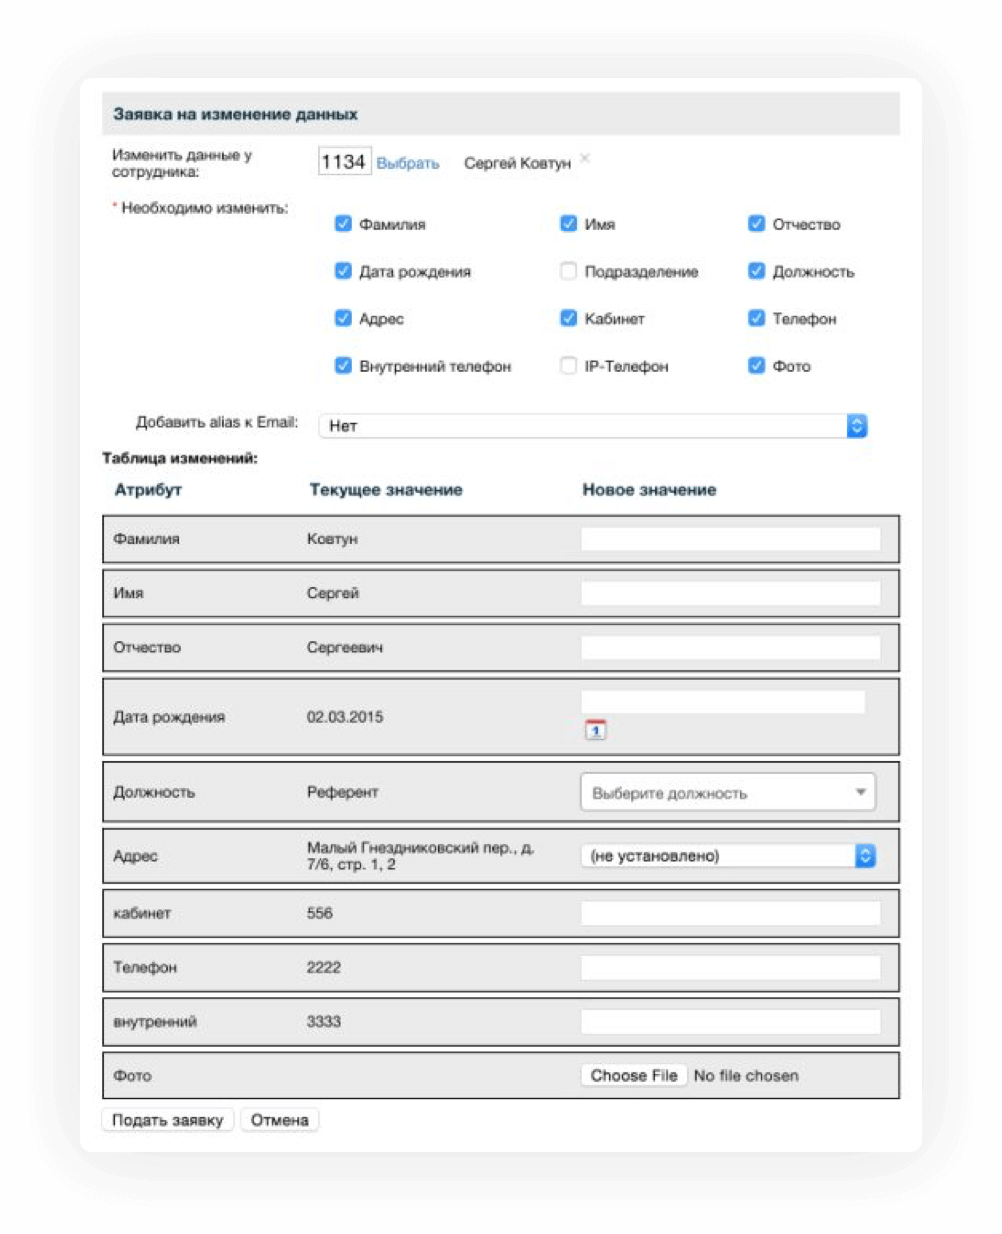
Task: Focus the new Фамилия value field
Action: coord(730,539)
